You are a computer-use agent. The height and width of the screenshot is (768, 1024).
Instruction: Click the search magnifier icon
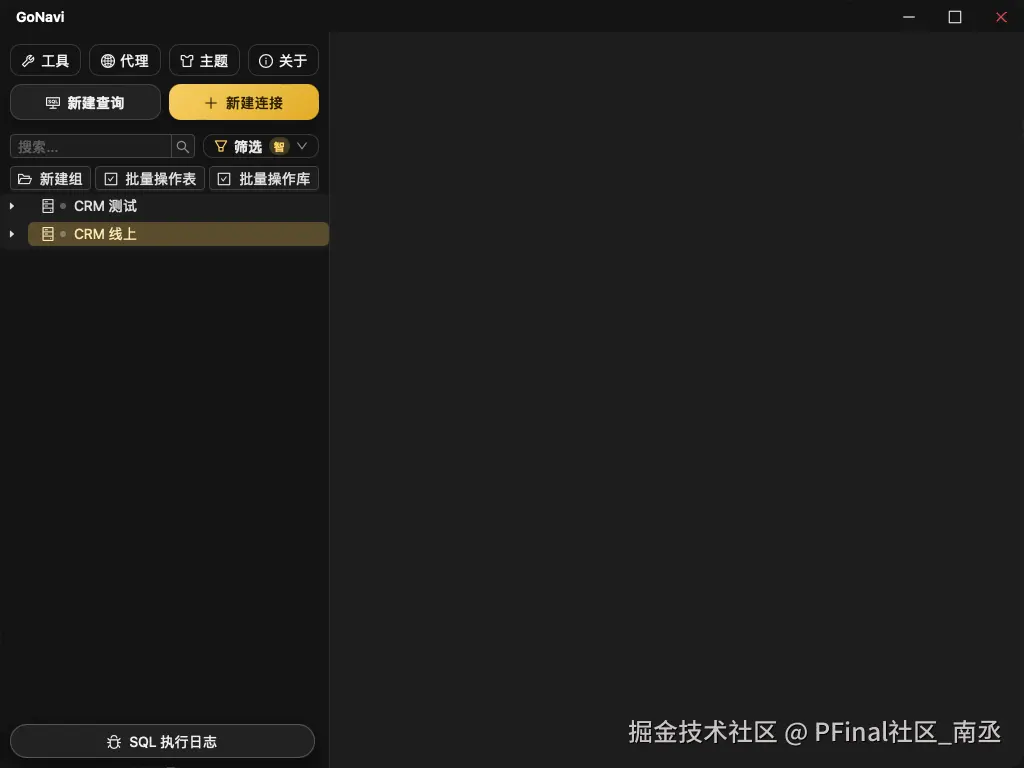pos(183,147)
